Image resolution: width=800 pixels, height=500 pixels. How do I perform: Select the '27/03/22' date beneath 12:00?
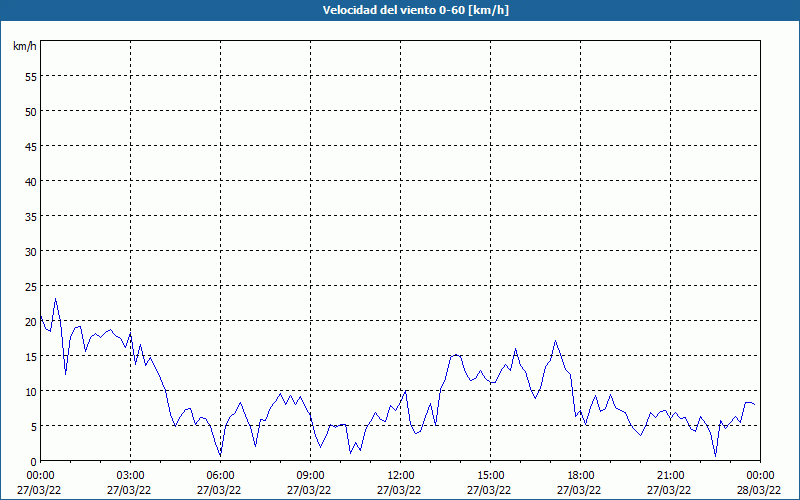tap(401, 490)
